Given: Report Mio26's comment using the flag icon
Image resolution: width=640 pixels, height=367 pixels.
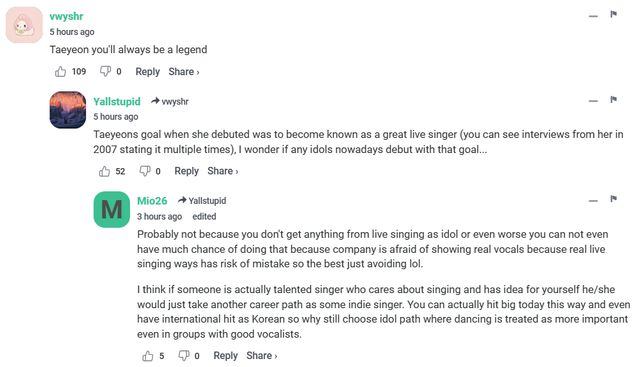Looking at the screenshot, I should click(613, 199).
